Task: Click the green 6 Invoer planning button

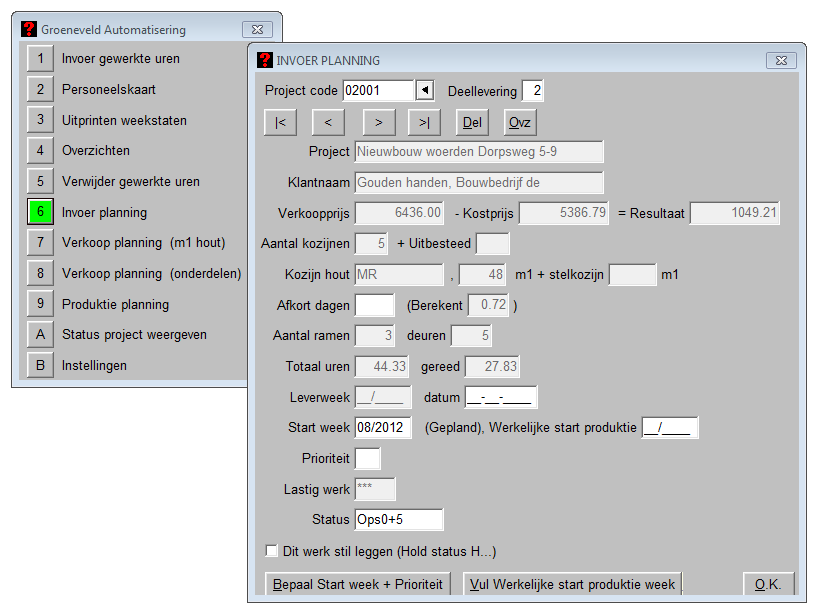Action: pyautogui.click(x=40, y=212)
